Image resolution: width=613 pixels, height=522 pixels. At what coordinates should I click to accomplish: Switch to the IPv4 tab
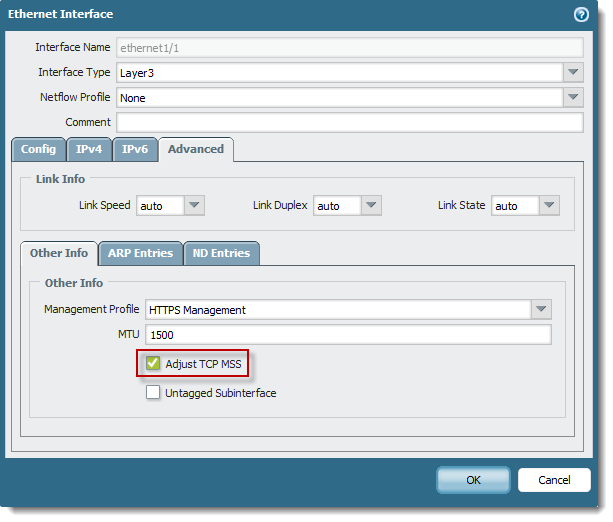coord(89,149)
